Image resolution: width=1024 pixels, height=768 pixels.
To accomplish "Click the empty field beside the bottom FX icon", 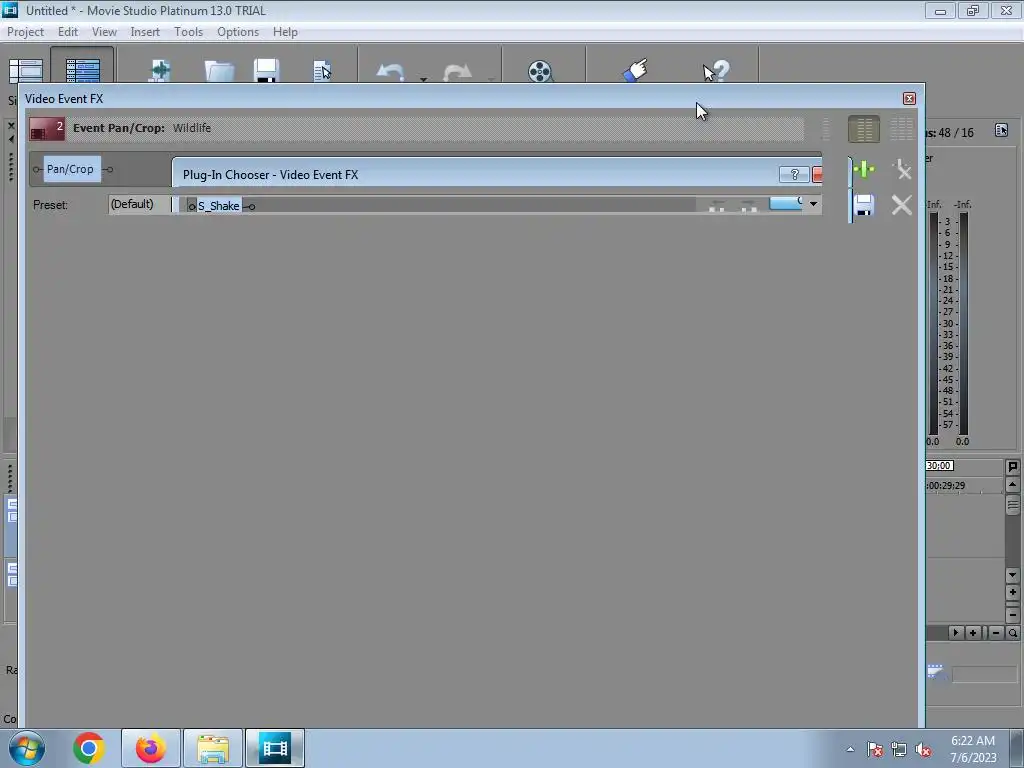I will click(984, 675).
